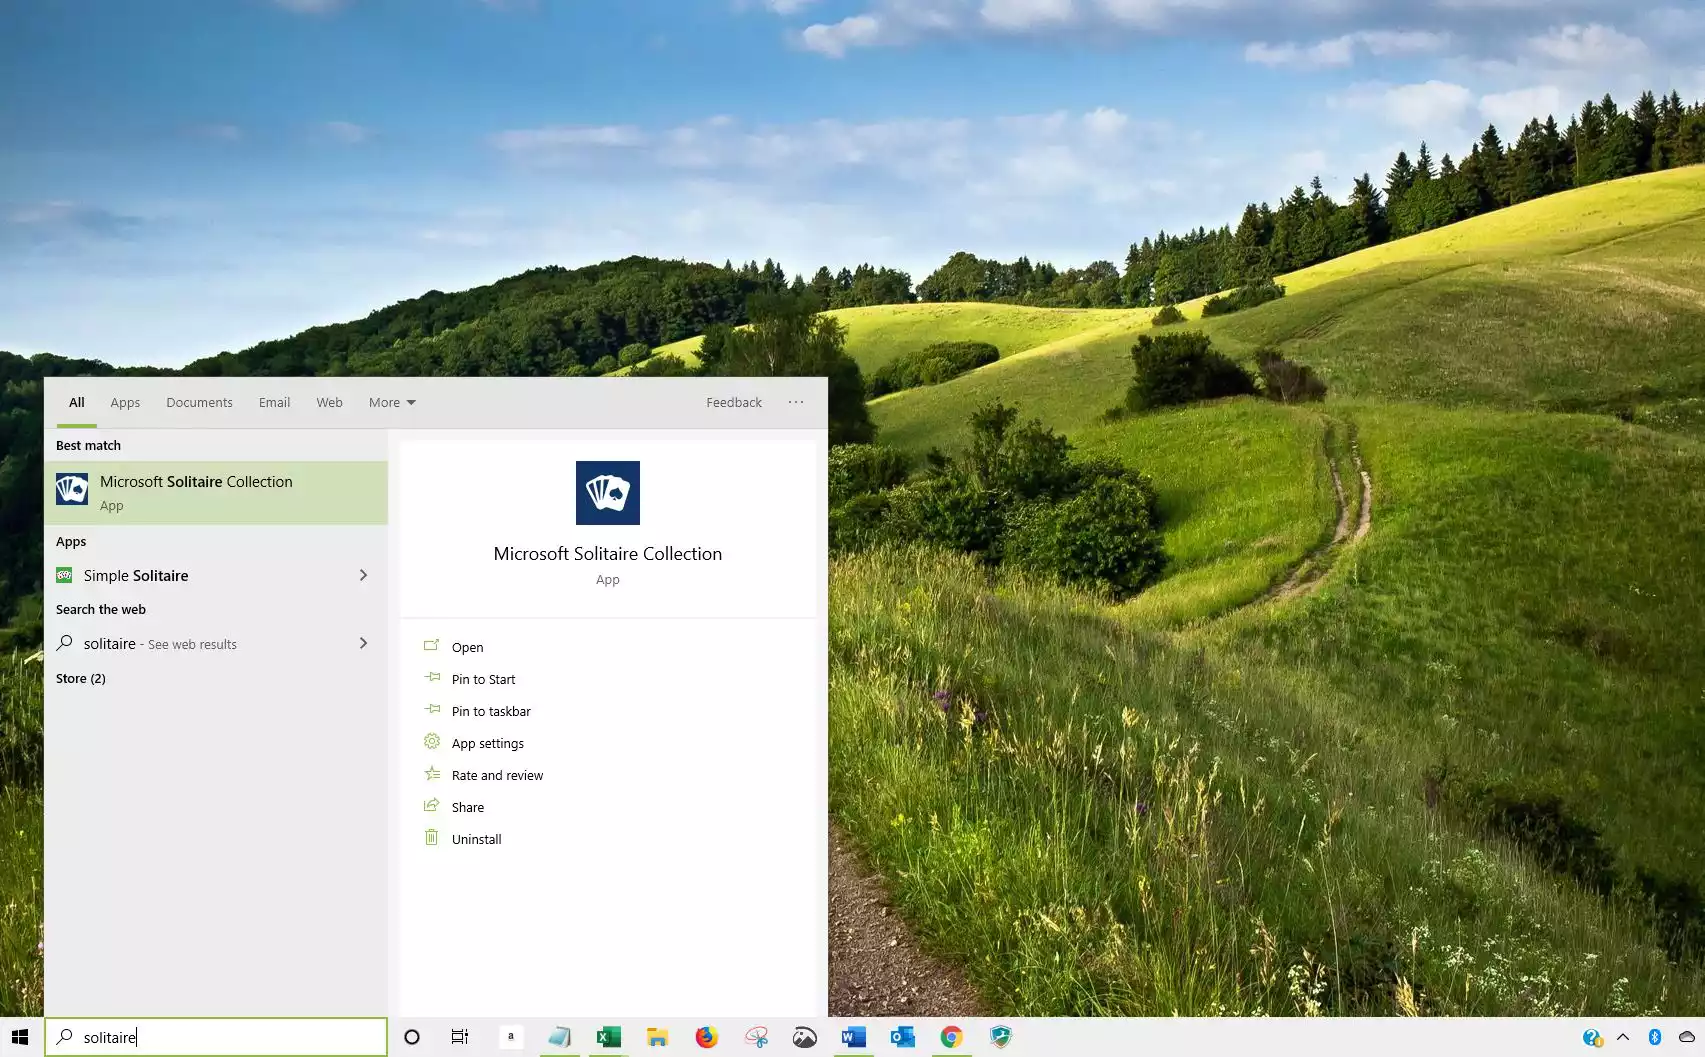
Task: Open Cortana from the taskbar
Action: tap(412, 1037)
